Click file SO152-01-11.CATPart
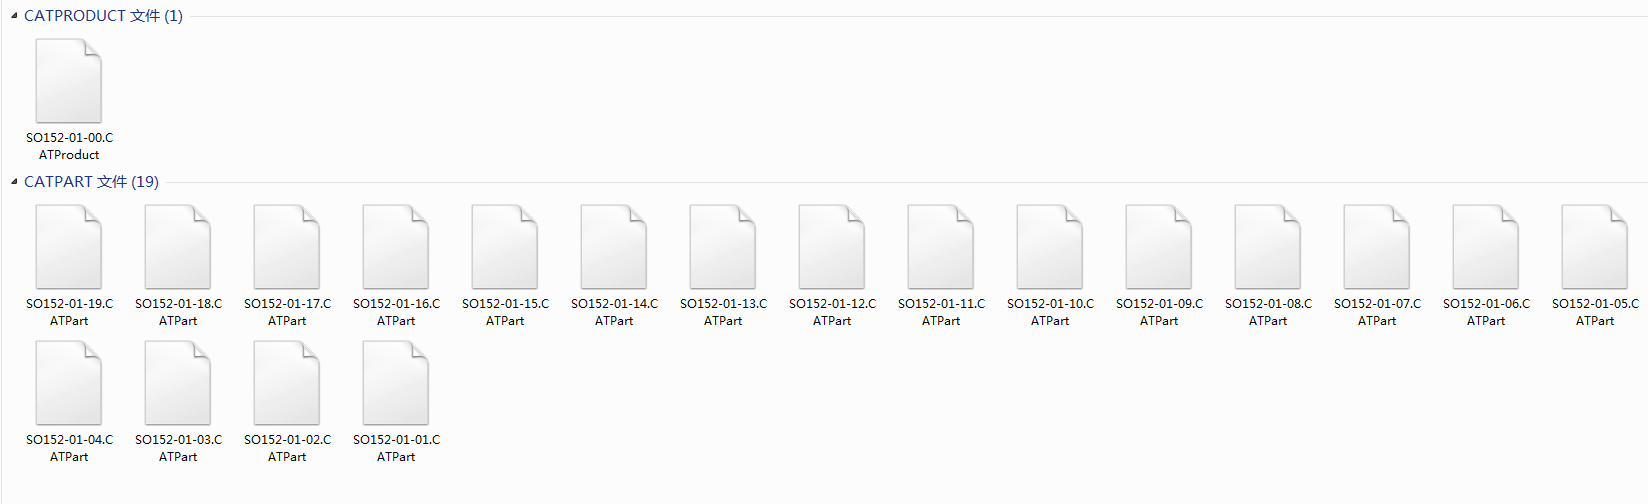 click(941, 247)
